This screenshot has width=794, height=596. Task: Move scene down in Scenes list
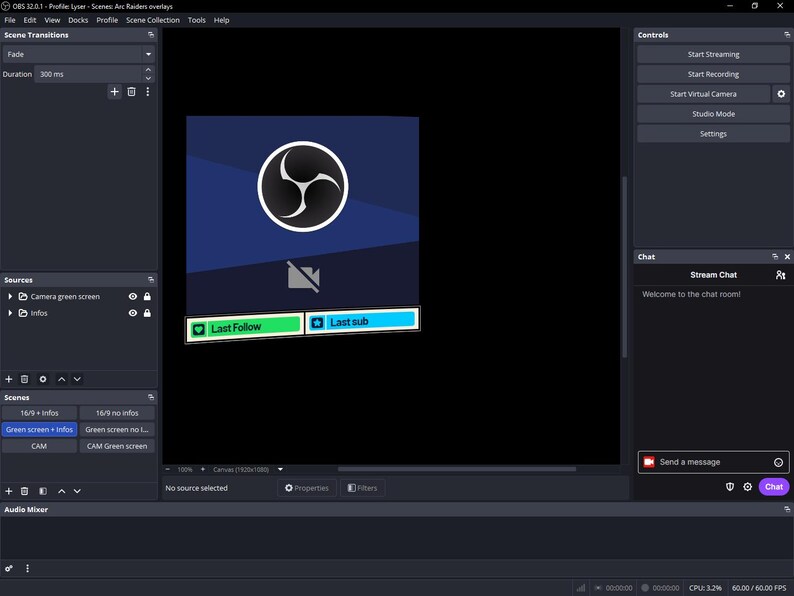pos(77,491)
